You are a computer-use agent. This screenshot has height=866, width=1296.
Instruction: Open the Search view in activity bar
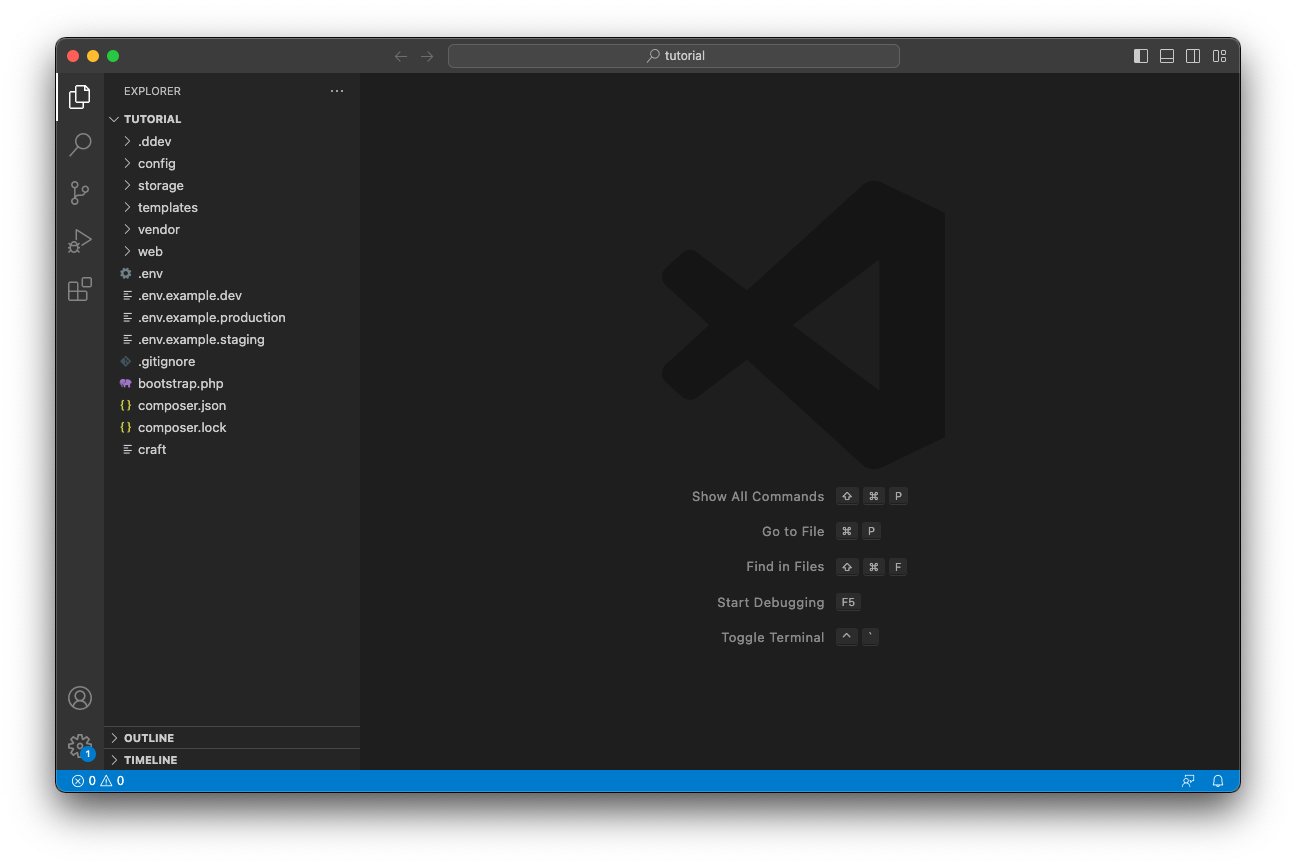coord(80,145)
